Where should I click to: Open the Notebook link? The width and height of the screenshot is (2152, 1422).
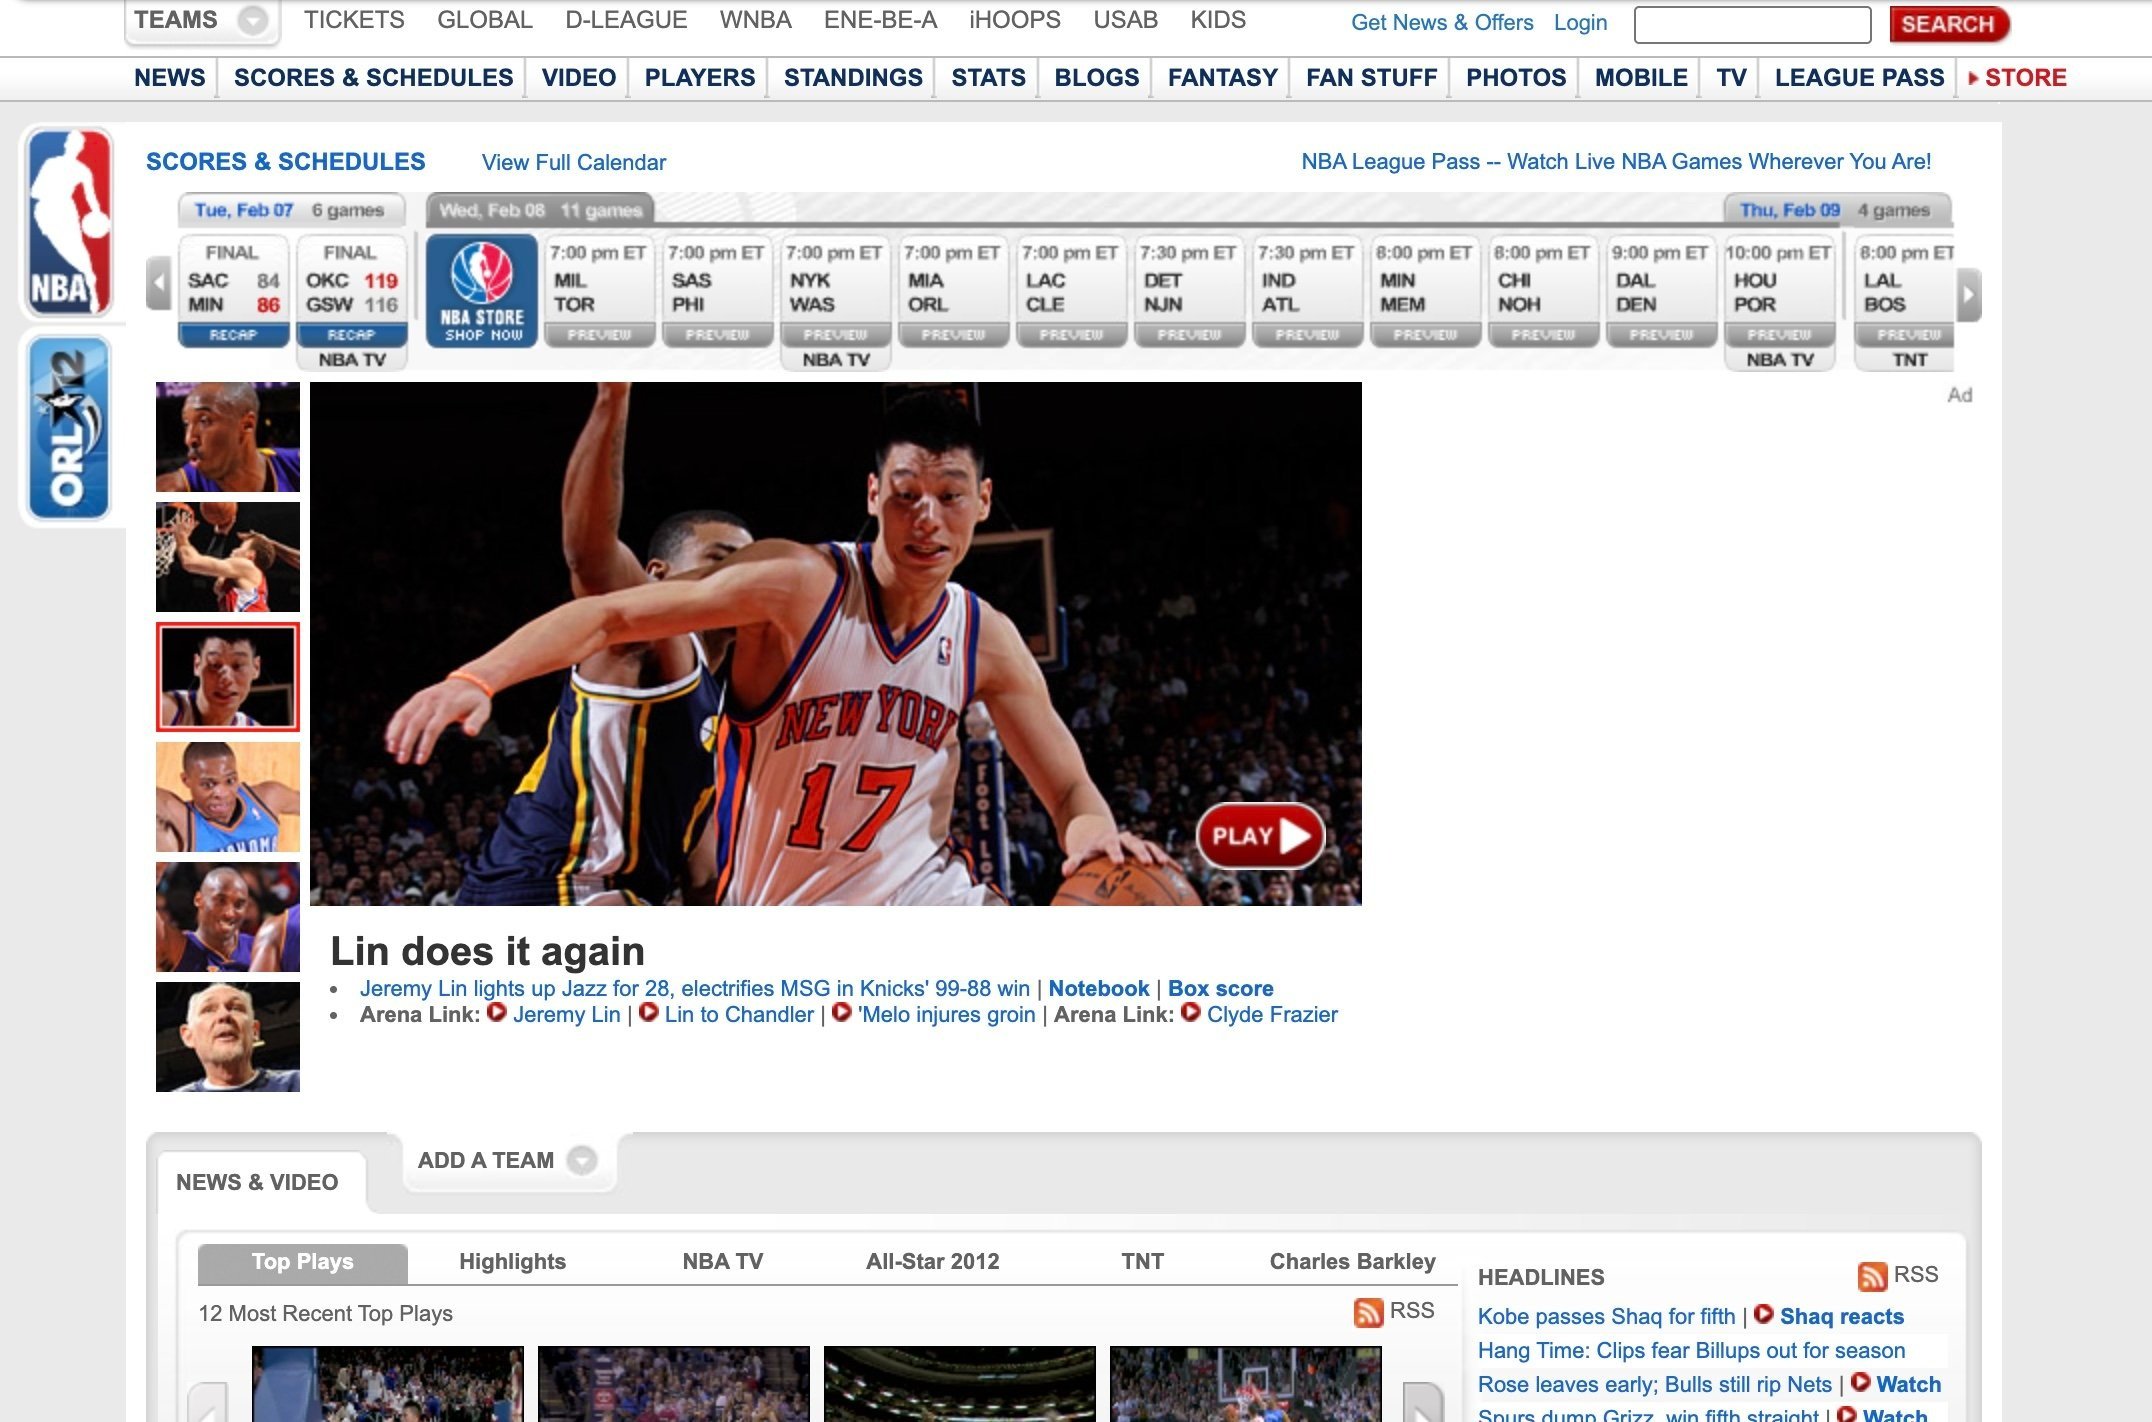[x=1099, y=988]
